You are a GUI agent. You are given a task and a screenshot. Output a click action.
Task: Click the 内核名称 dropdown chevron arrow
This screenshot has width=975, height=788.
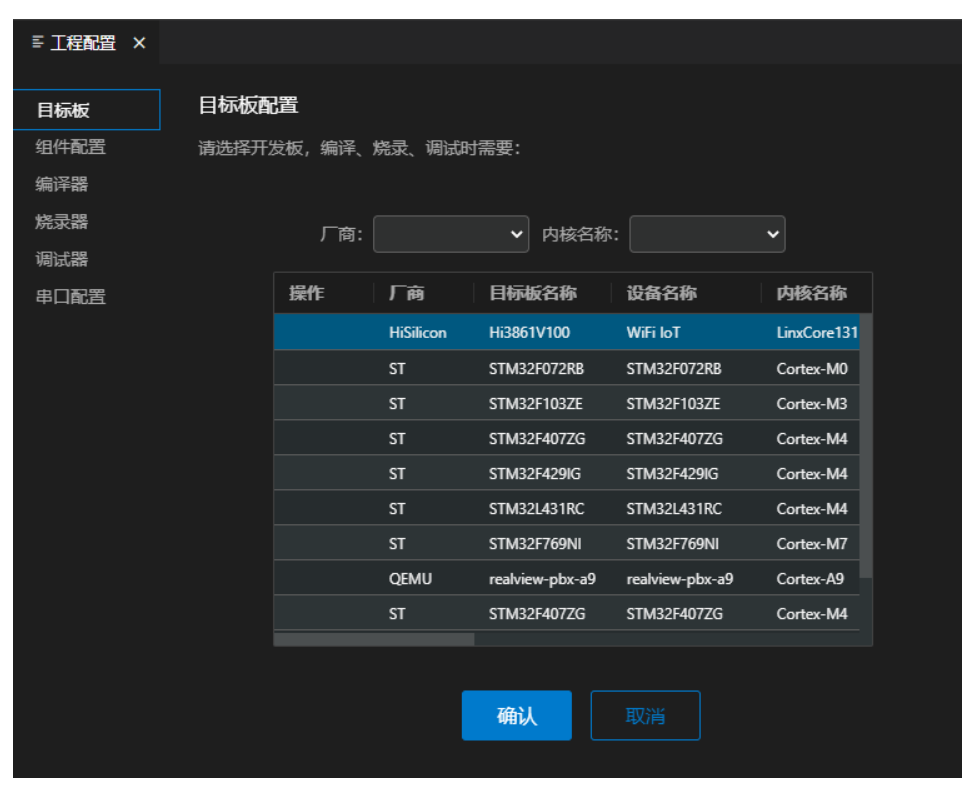click(x=772, y=234)
